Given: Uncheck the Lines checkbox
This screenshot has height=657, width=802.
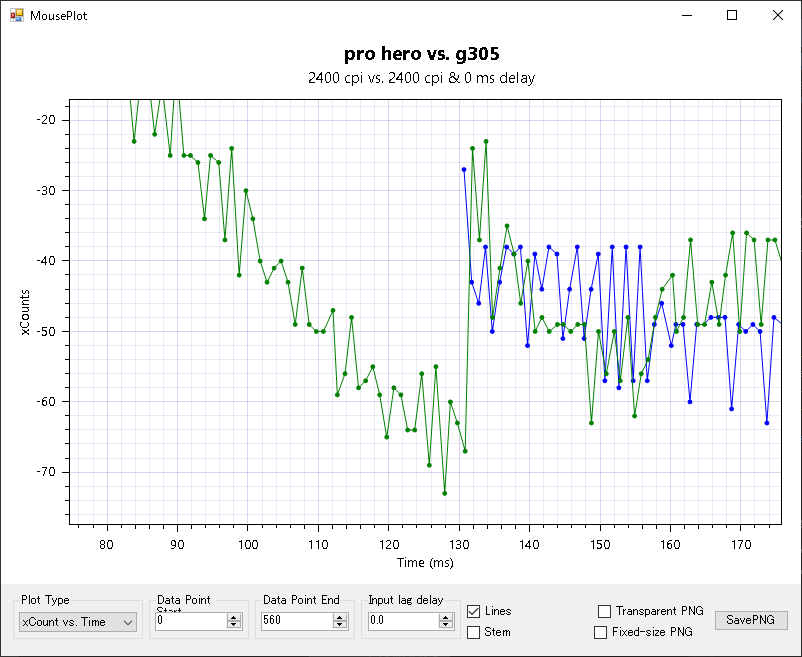Looking at the screenshot, I should pyautogui.click(x=474, y=611).
